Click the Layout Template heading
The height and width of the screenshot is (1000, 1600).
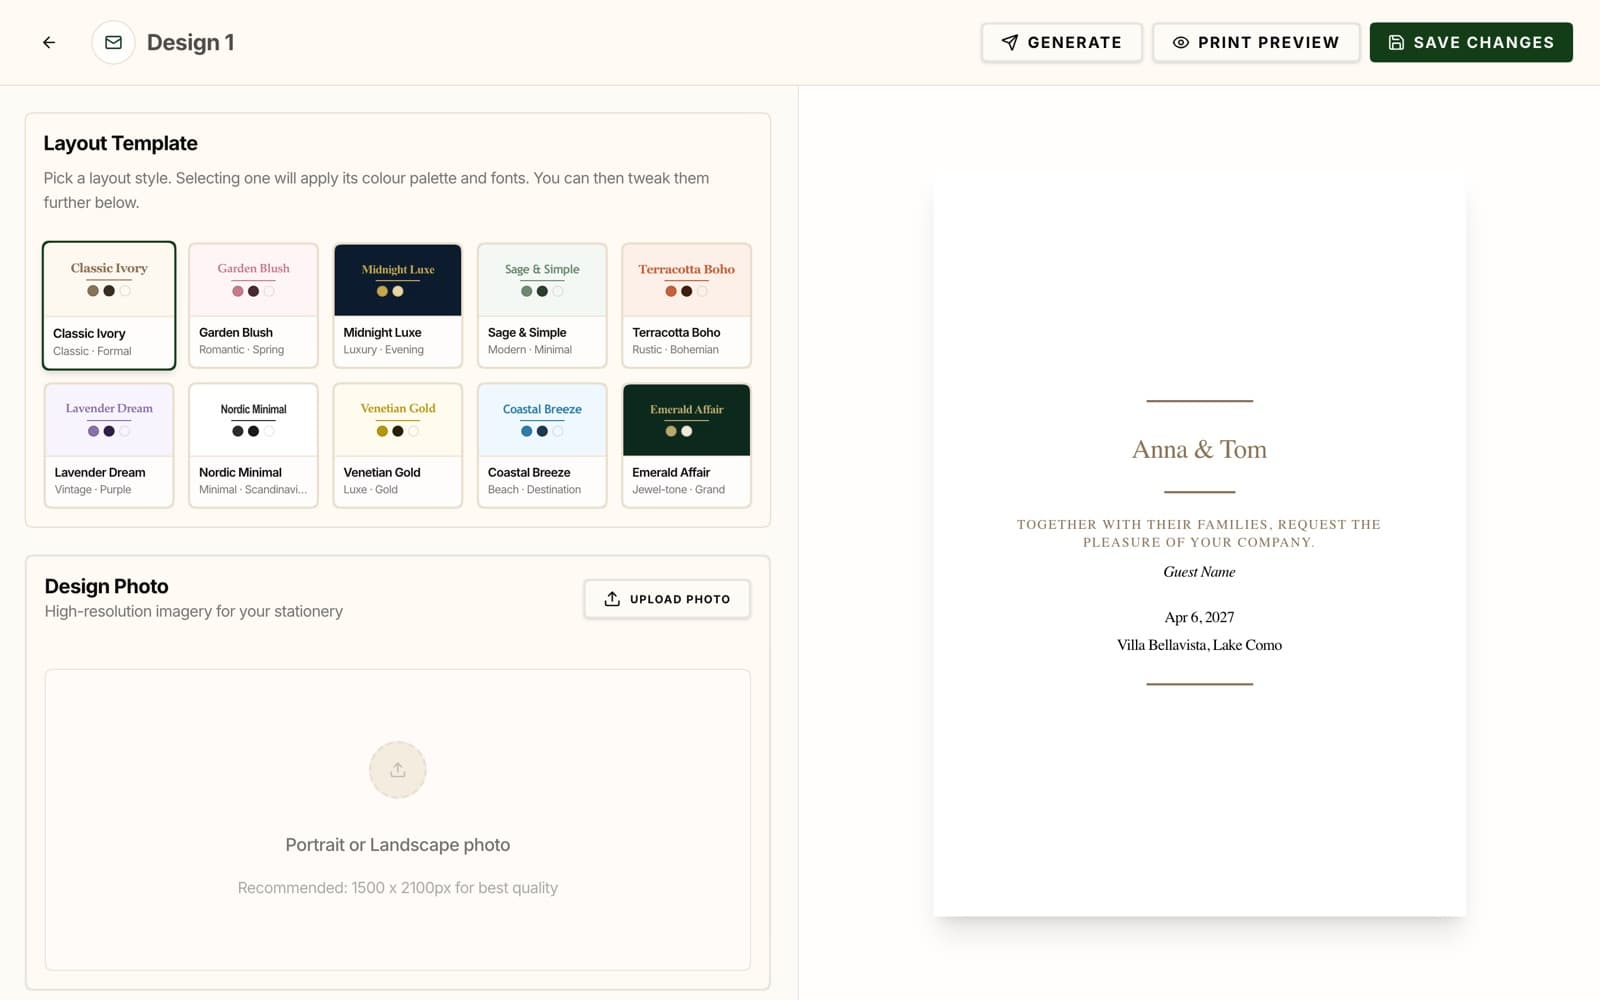tap(120, 143)
